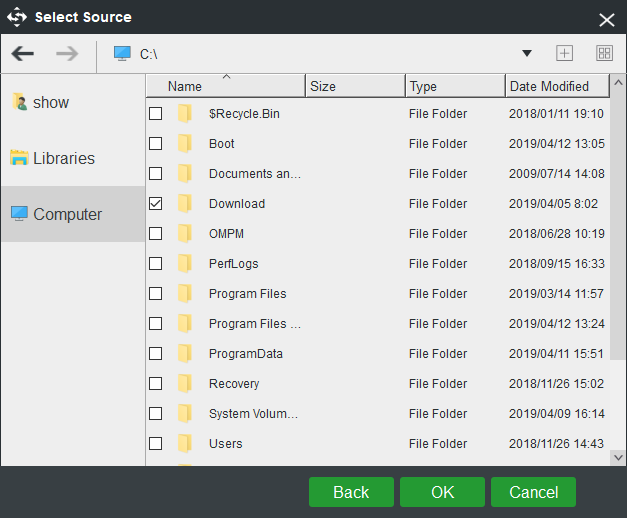Click the back navigation arrow icon

point(22,54)
